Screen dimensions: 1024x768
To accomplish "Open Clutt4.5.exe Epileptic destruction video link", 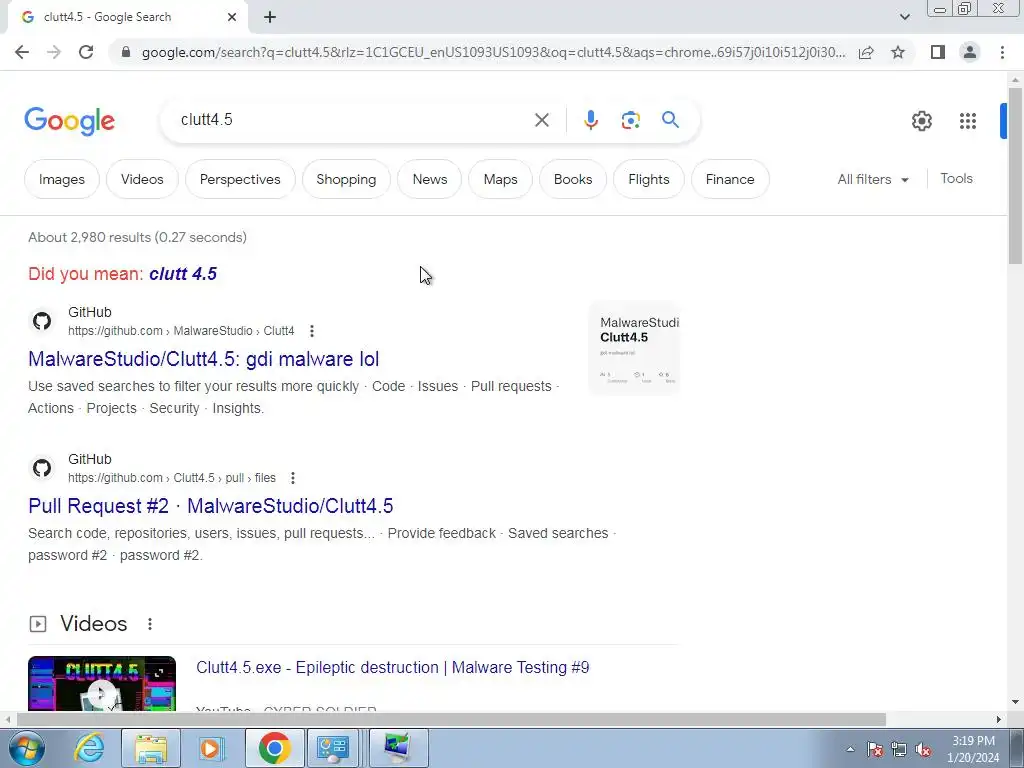I will pos(392,667).
